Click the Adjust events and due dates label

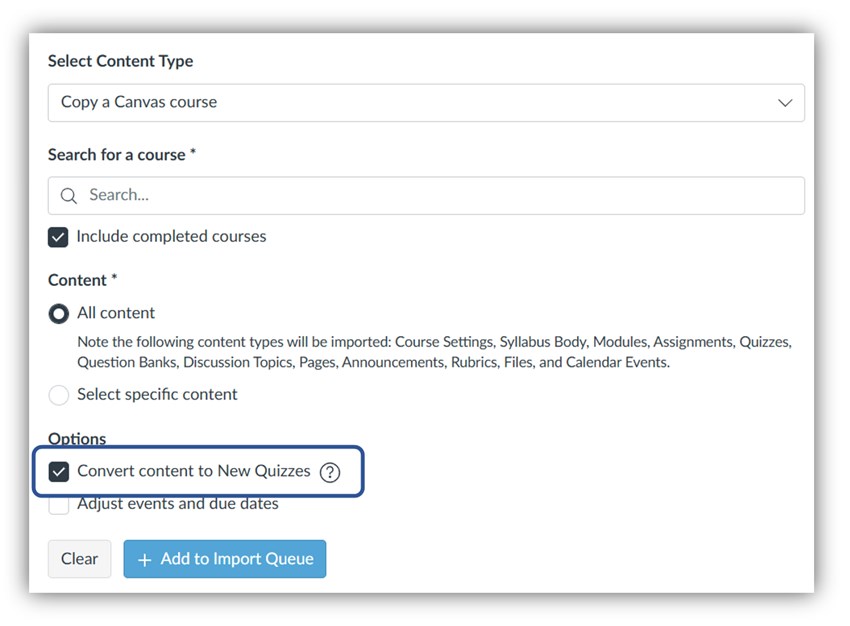point(177,504)
